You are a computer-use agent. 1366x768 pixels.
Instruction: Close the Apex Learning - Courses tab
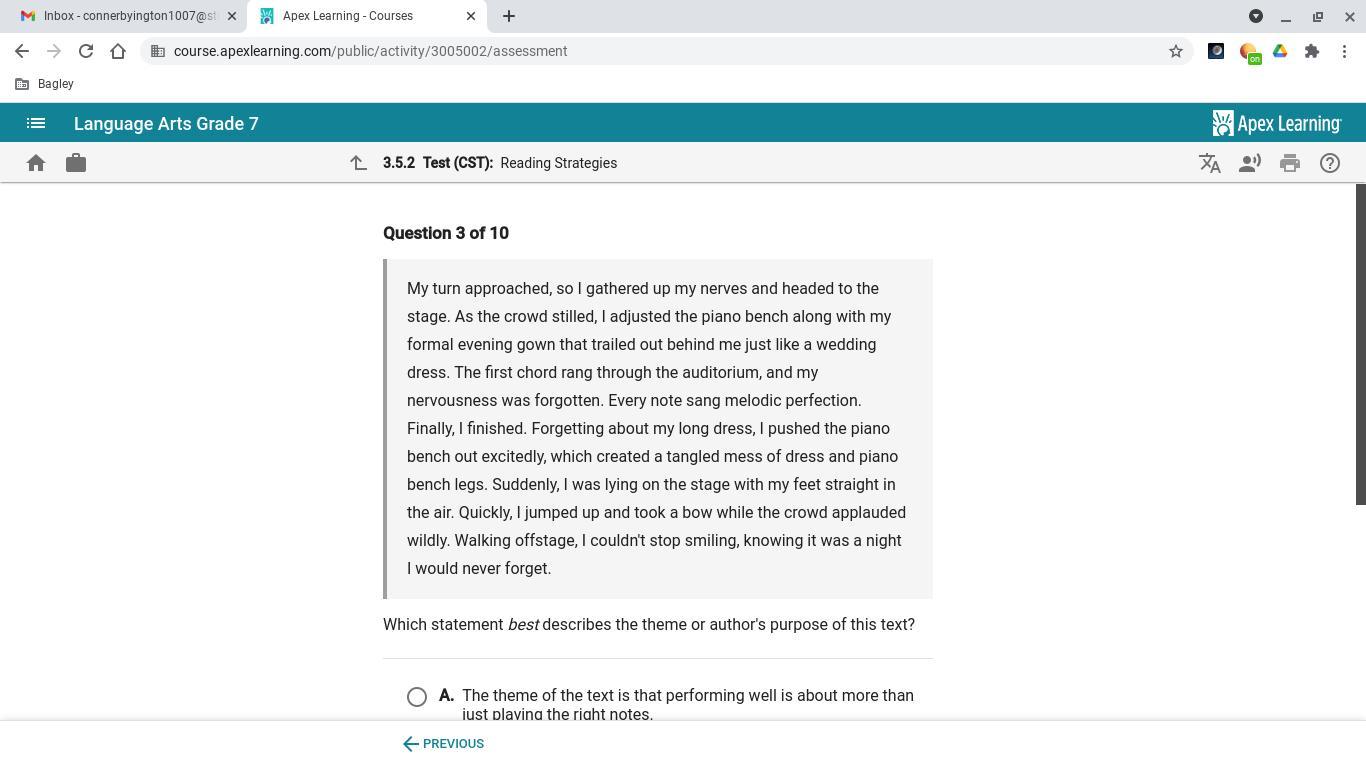click(x=471, y=16)
